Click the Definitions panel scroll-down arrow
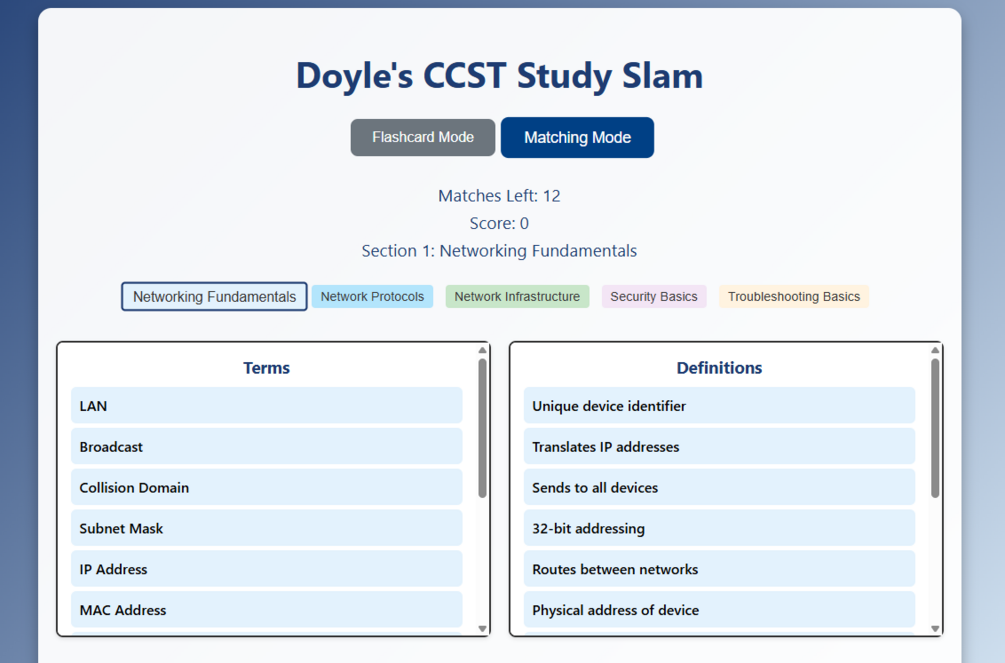The width and height of the screenshot is (1005, 663). point(935,629)
